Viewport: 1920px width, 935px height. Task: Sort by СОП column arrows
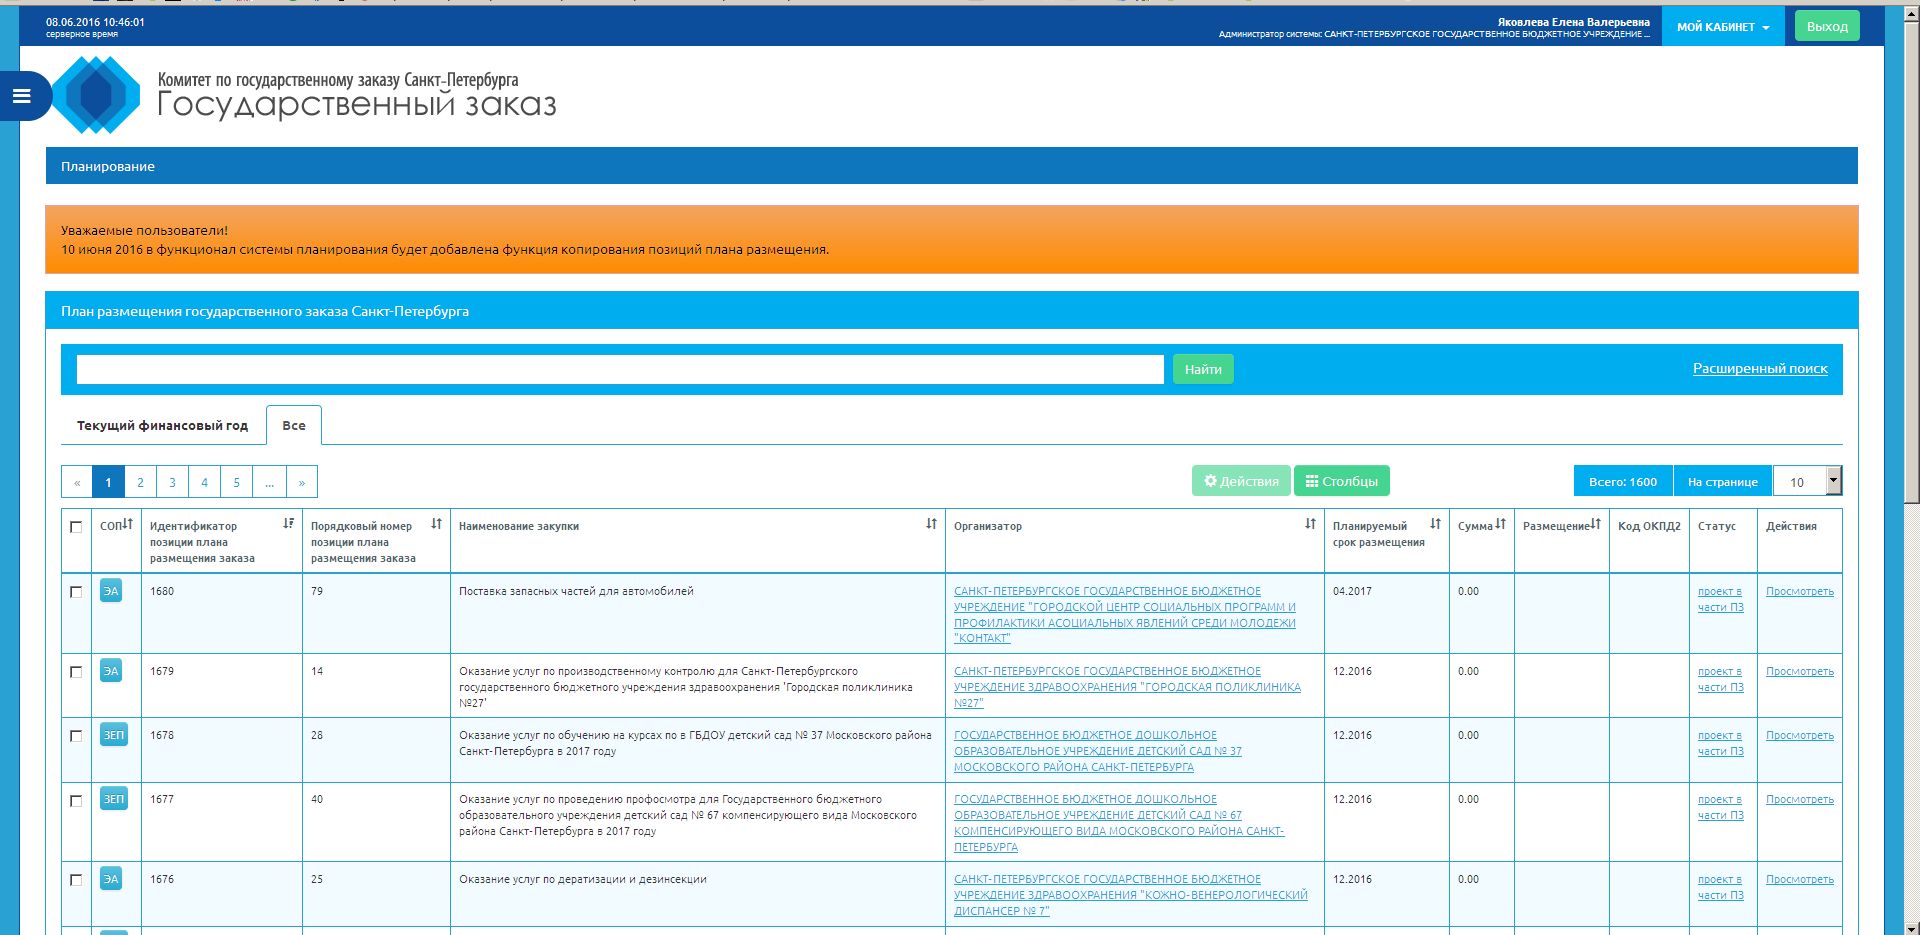pyautogui.click(x=127, y=524)
